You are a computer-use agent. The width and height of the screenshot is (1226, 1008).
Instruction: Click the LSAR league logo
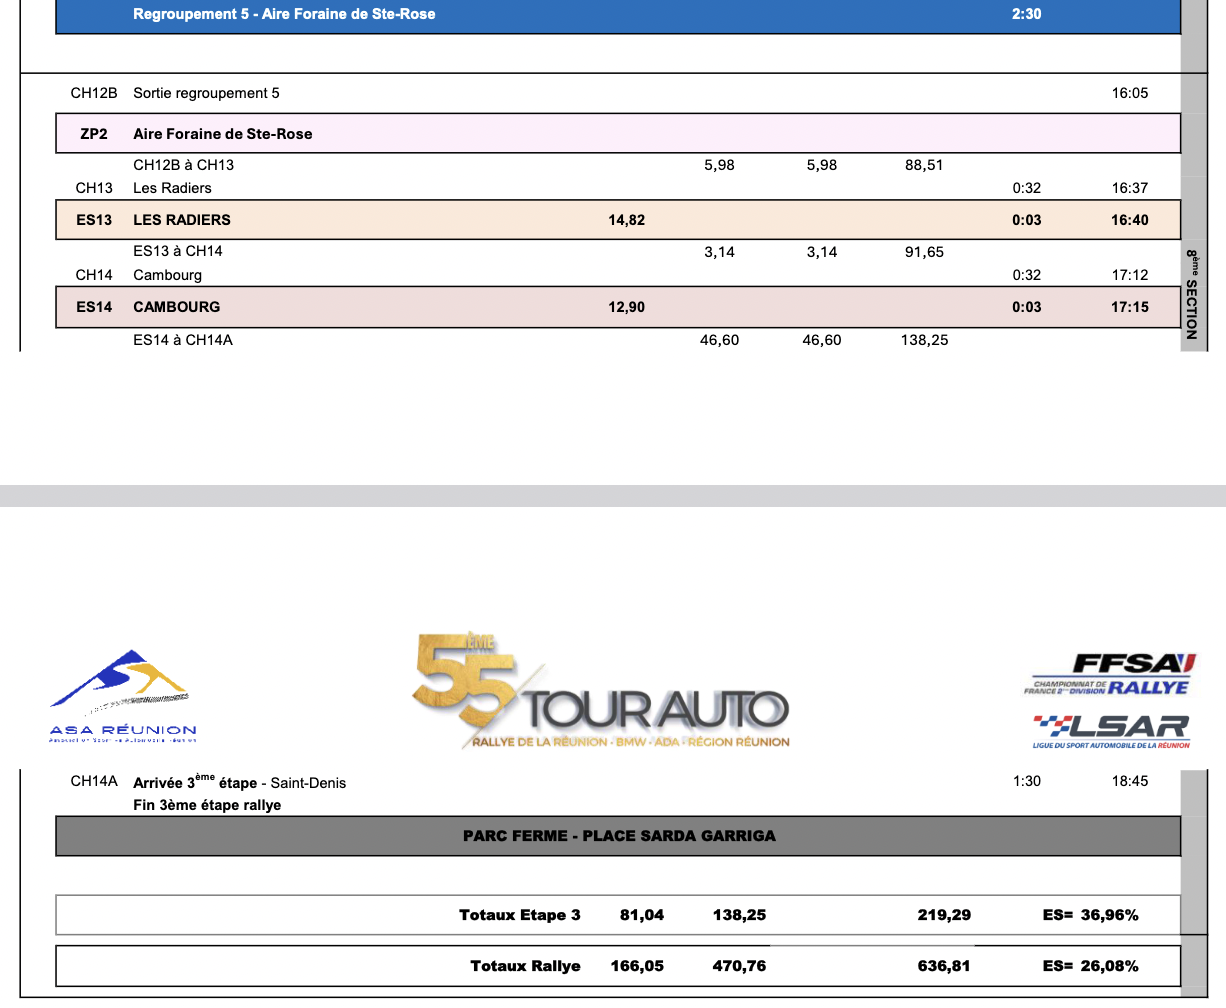tap(1111, 730)
